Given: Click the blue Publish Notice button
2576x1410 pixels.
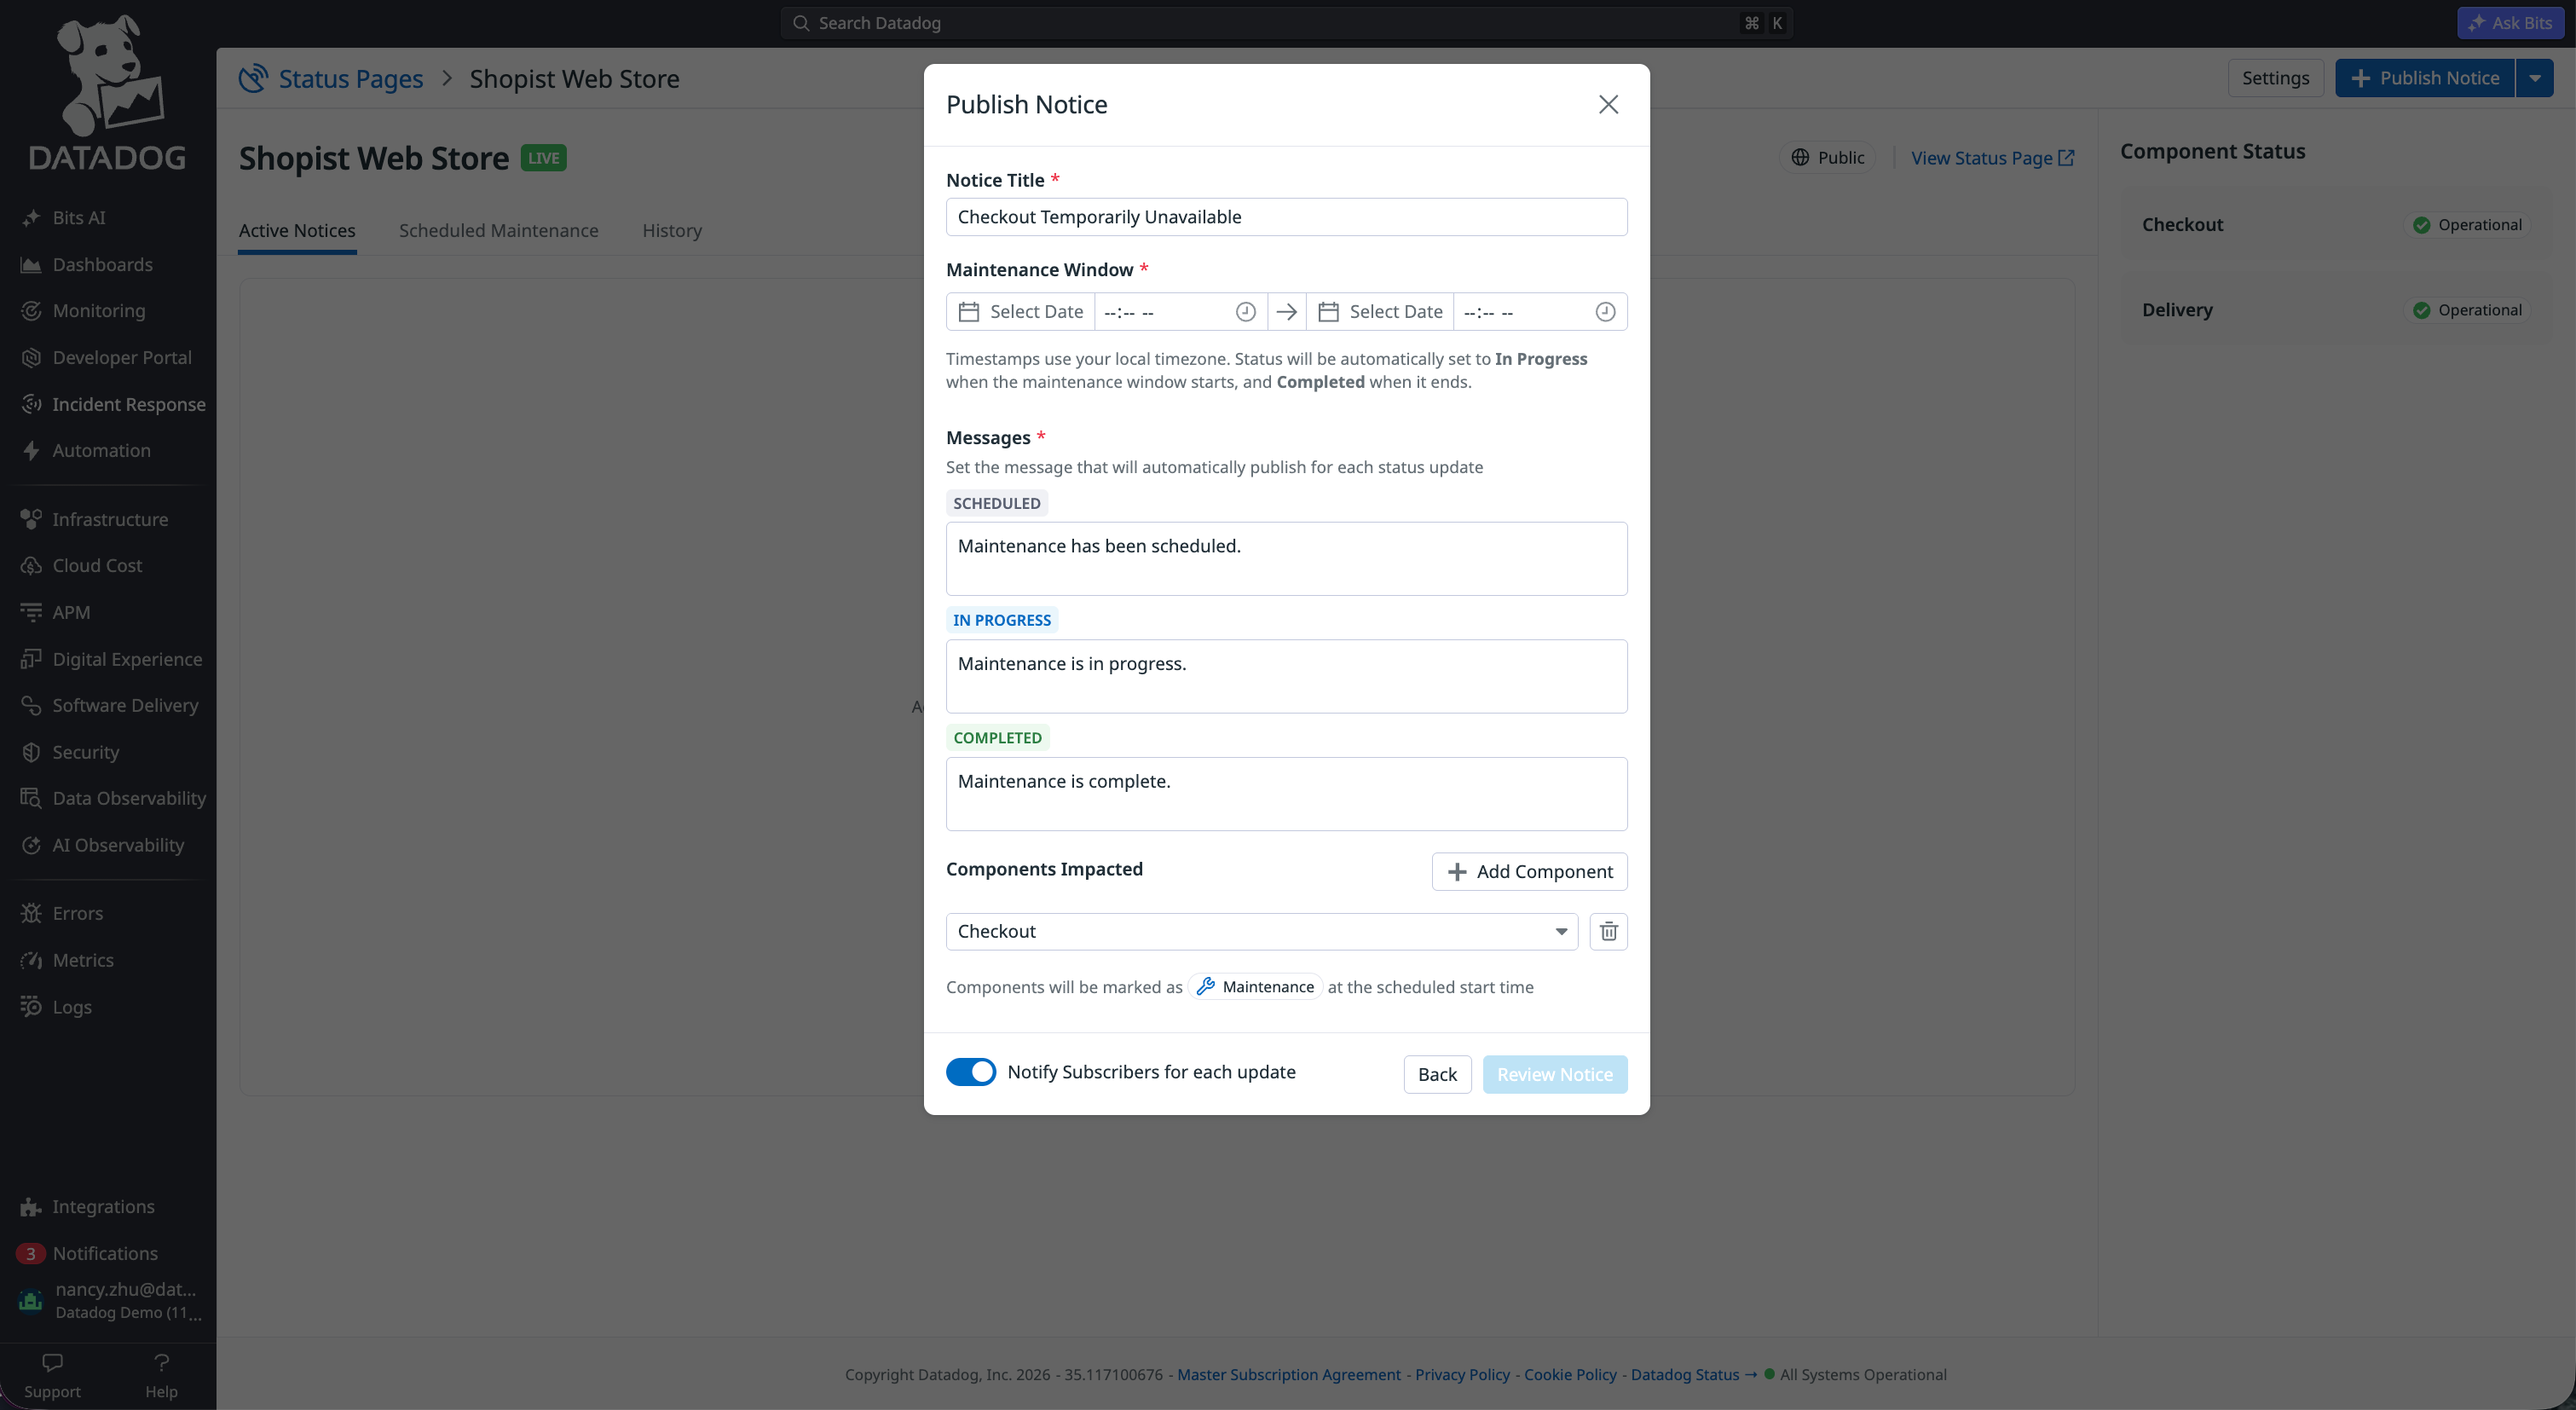Looking at the screenshot, I should (x=2425, y=78).
